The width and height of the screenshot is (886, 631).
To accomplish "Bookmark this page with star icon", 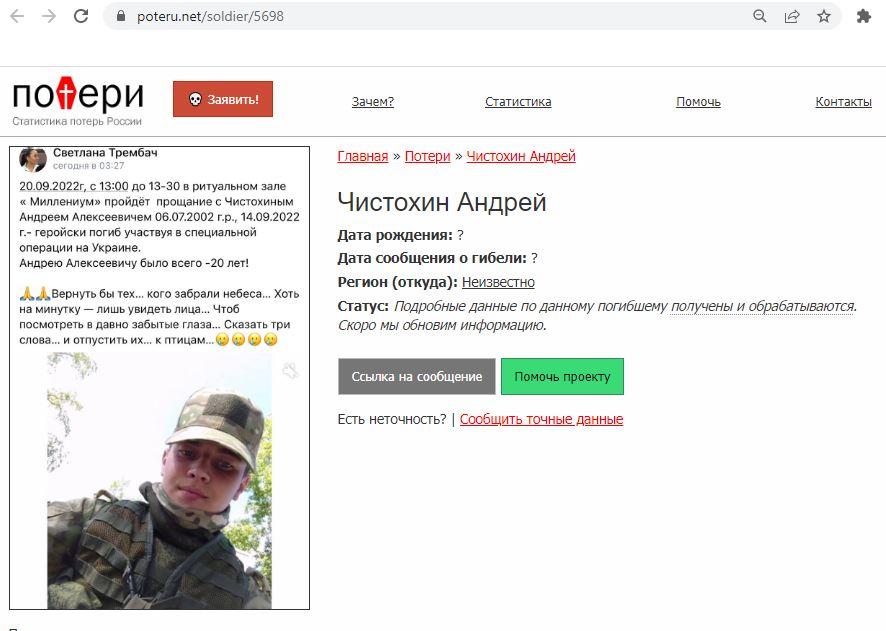I will tap(824, 16).
